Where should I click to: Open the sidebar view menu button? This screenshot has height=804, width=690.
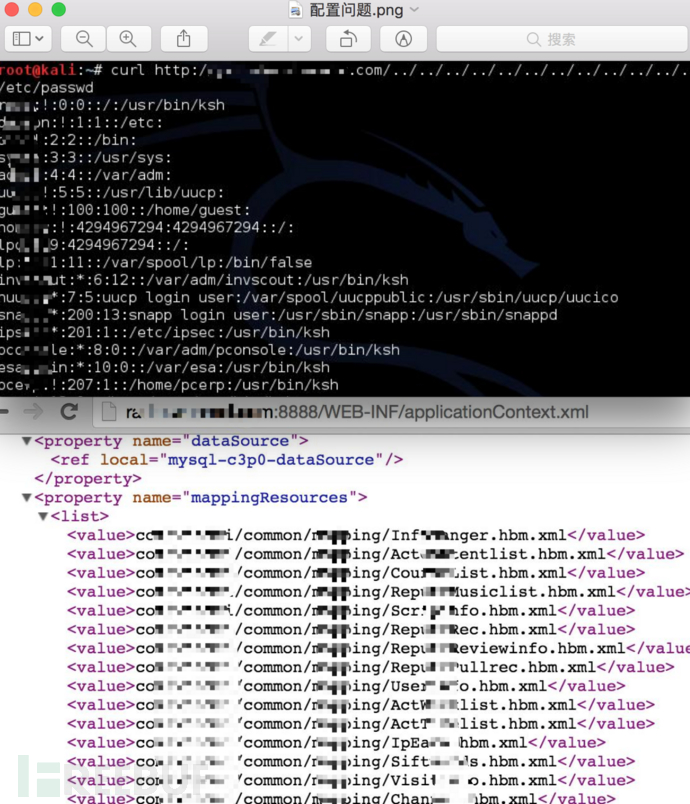pos(28,39)
